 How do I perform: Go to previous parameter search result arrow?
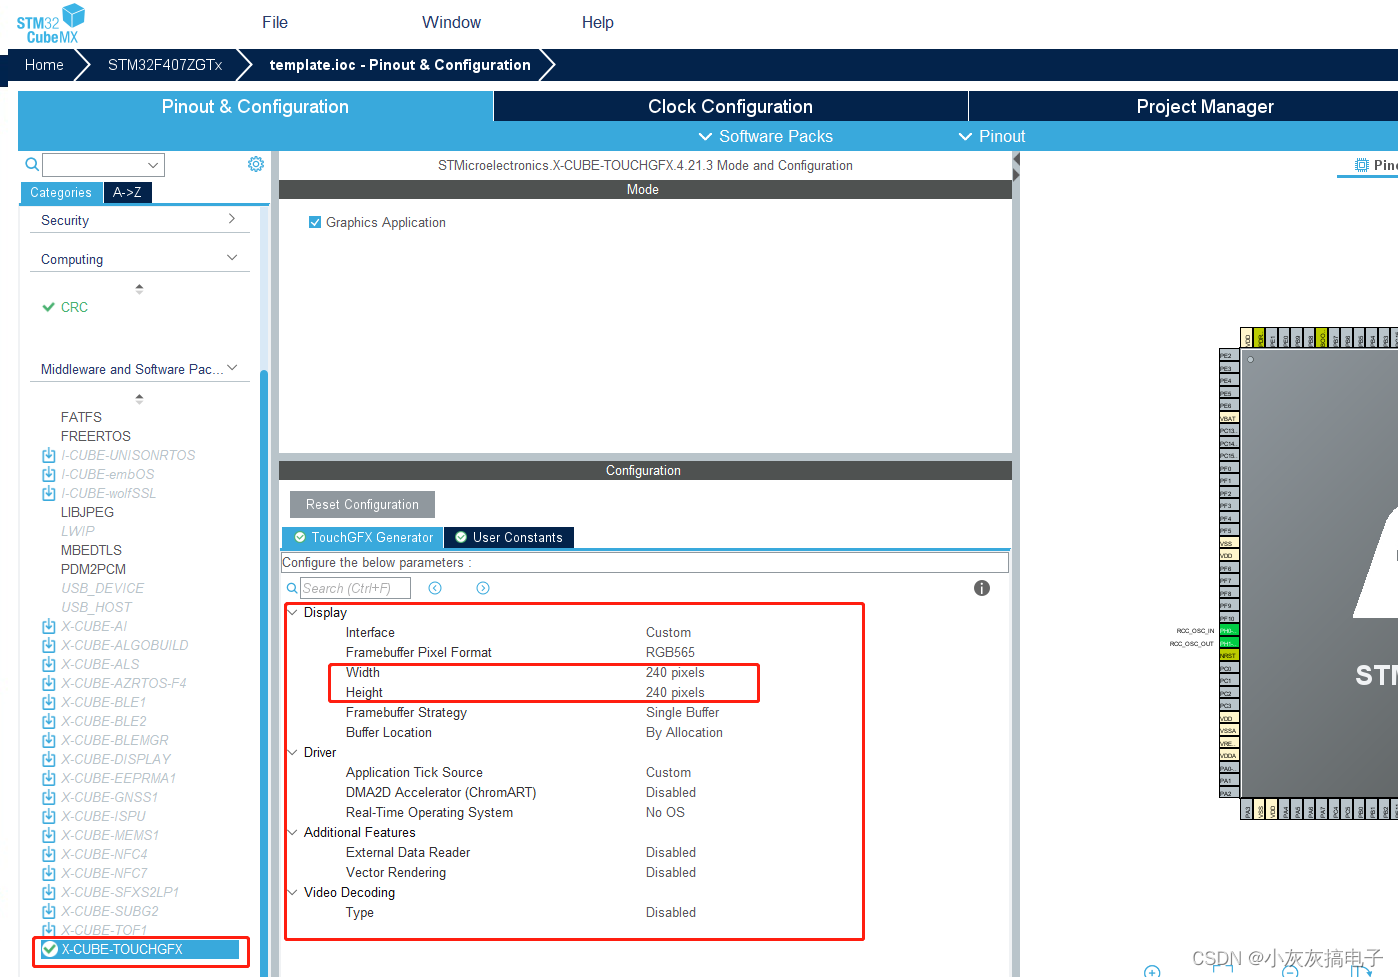coord(435,588)
